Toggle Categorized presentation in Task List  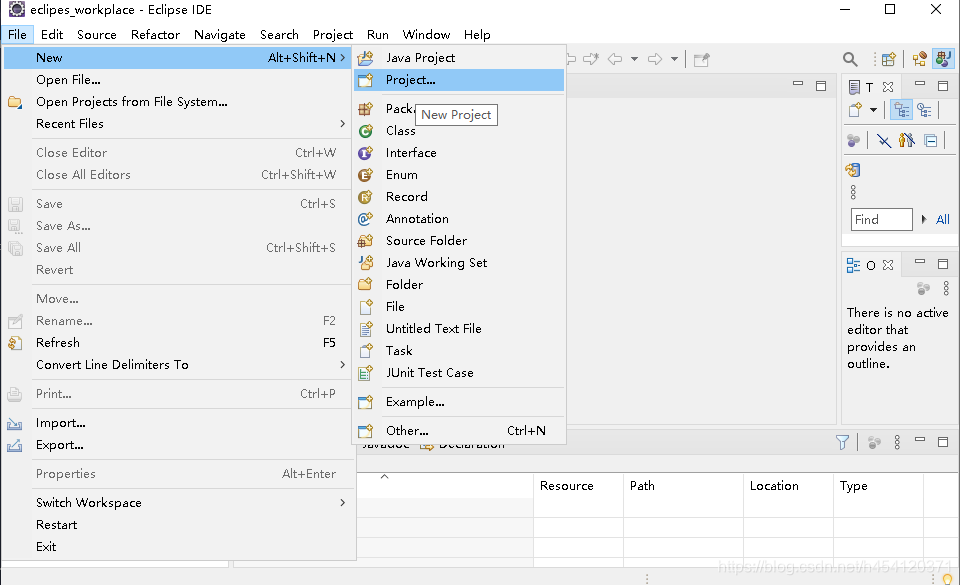pyautogui.click(x=901, y=110)
